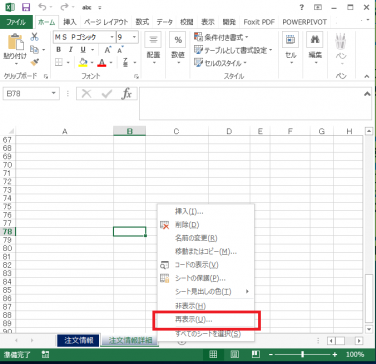Expand the Name Box dropdown arrow
The width and height of the screenshot is (376, 364).
54,94
